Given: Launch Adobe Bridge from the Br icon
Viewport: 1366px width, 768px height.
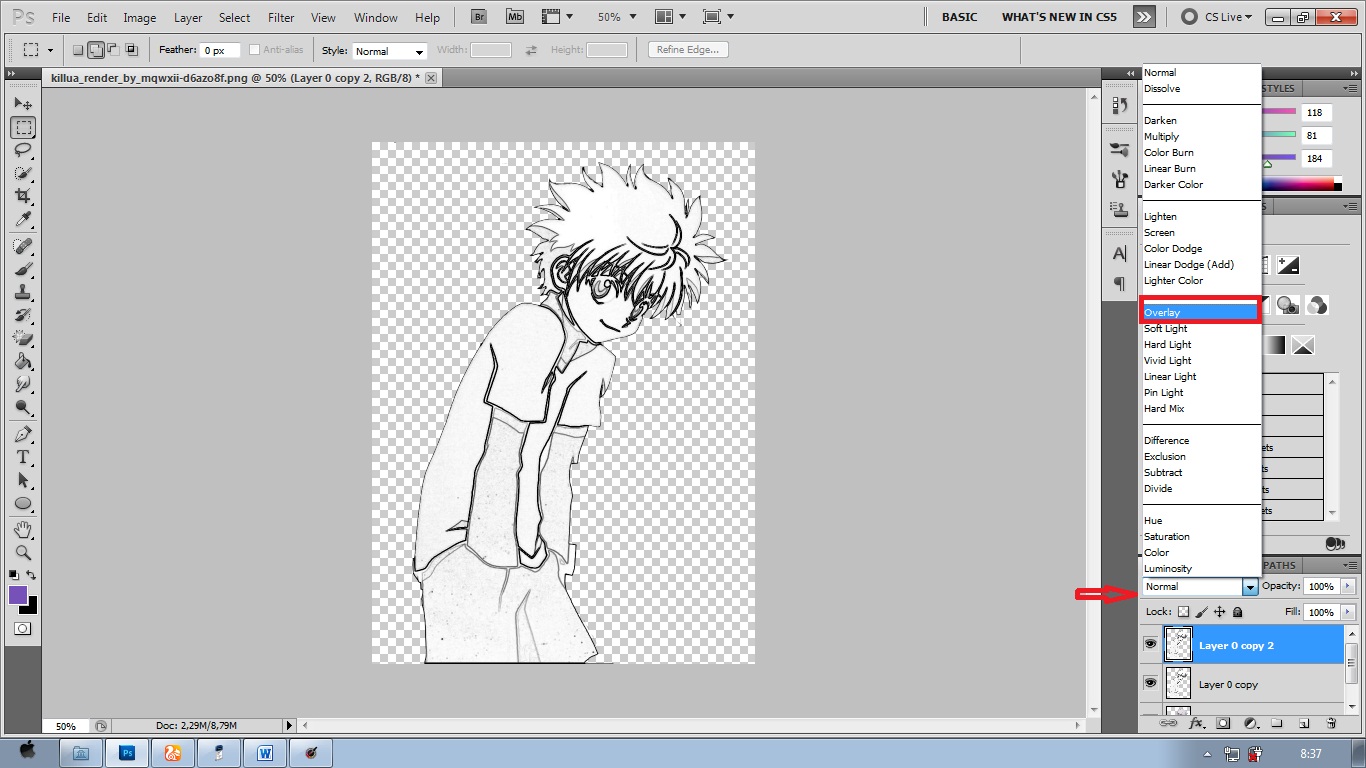Looking at the screenshot, I should coord(479,17).
